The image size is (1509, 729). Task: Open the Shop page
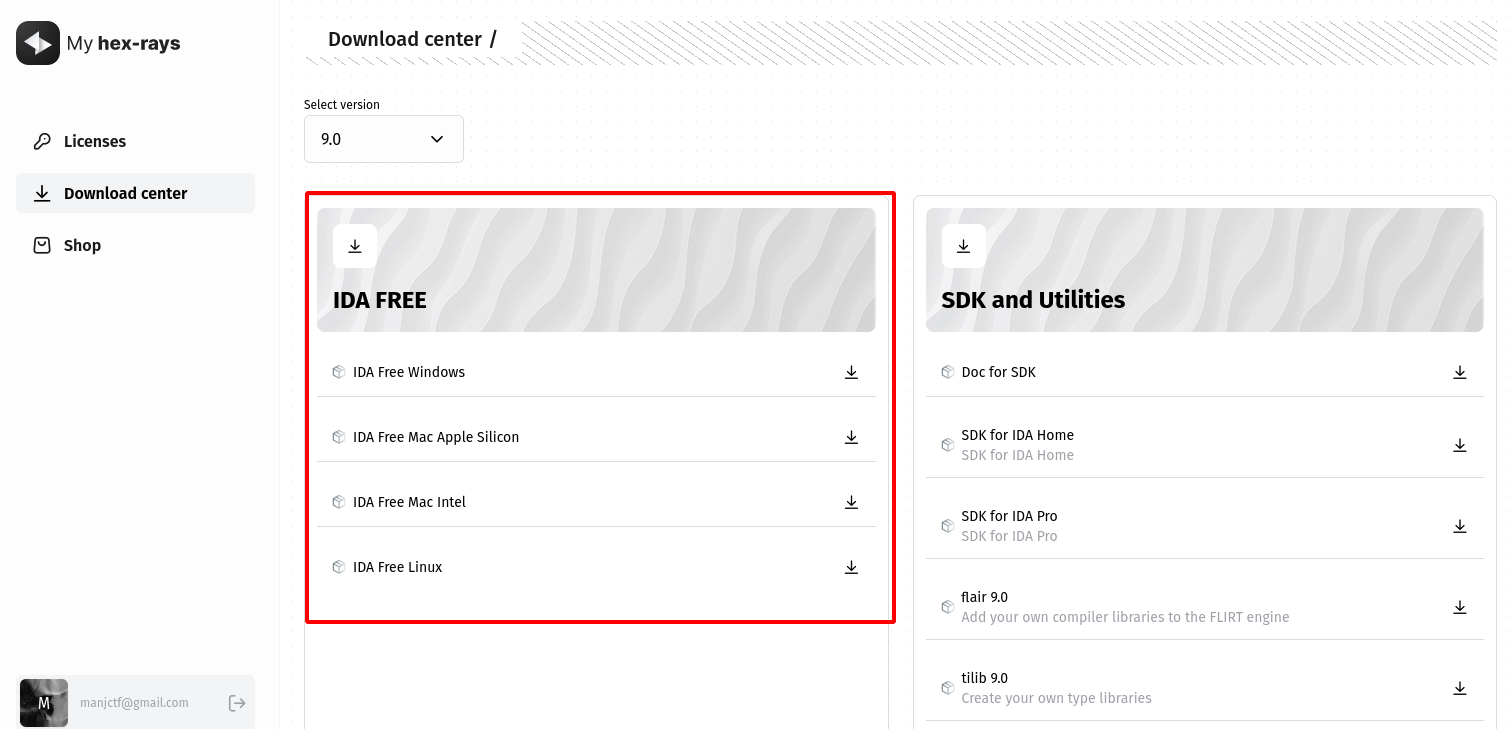coord(82,245)
